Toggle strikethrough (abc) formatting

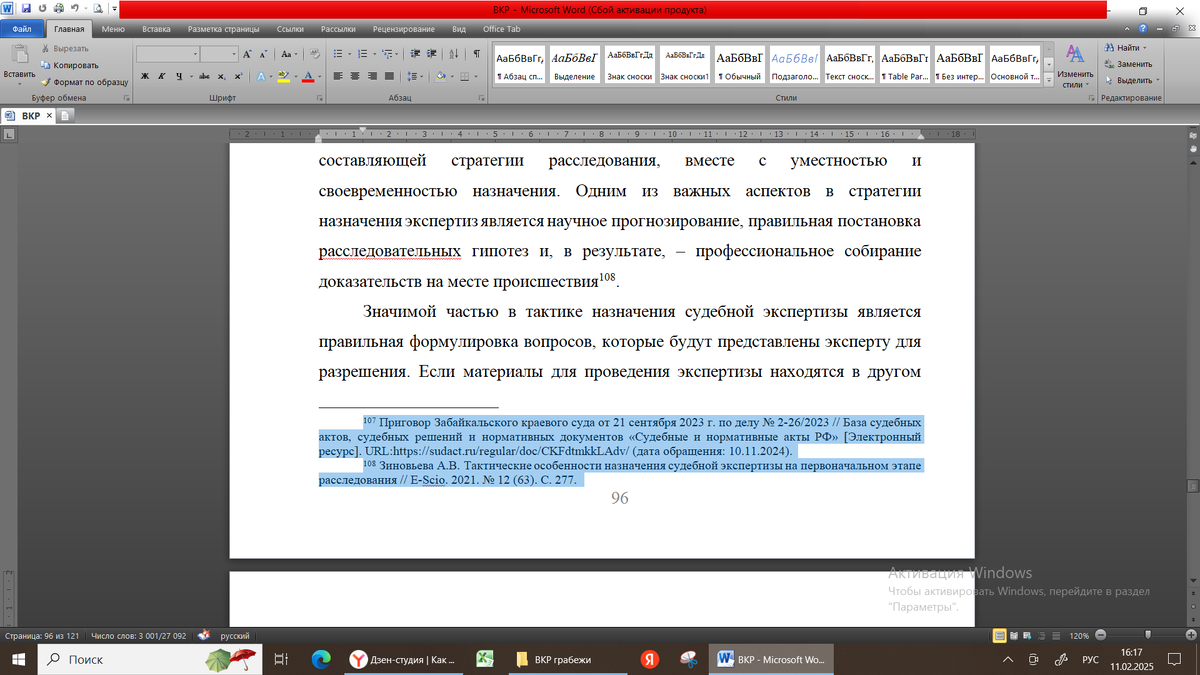click(205, 76)
